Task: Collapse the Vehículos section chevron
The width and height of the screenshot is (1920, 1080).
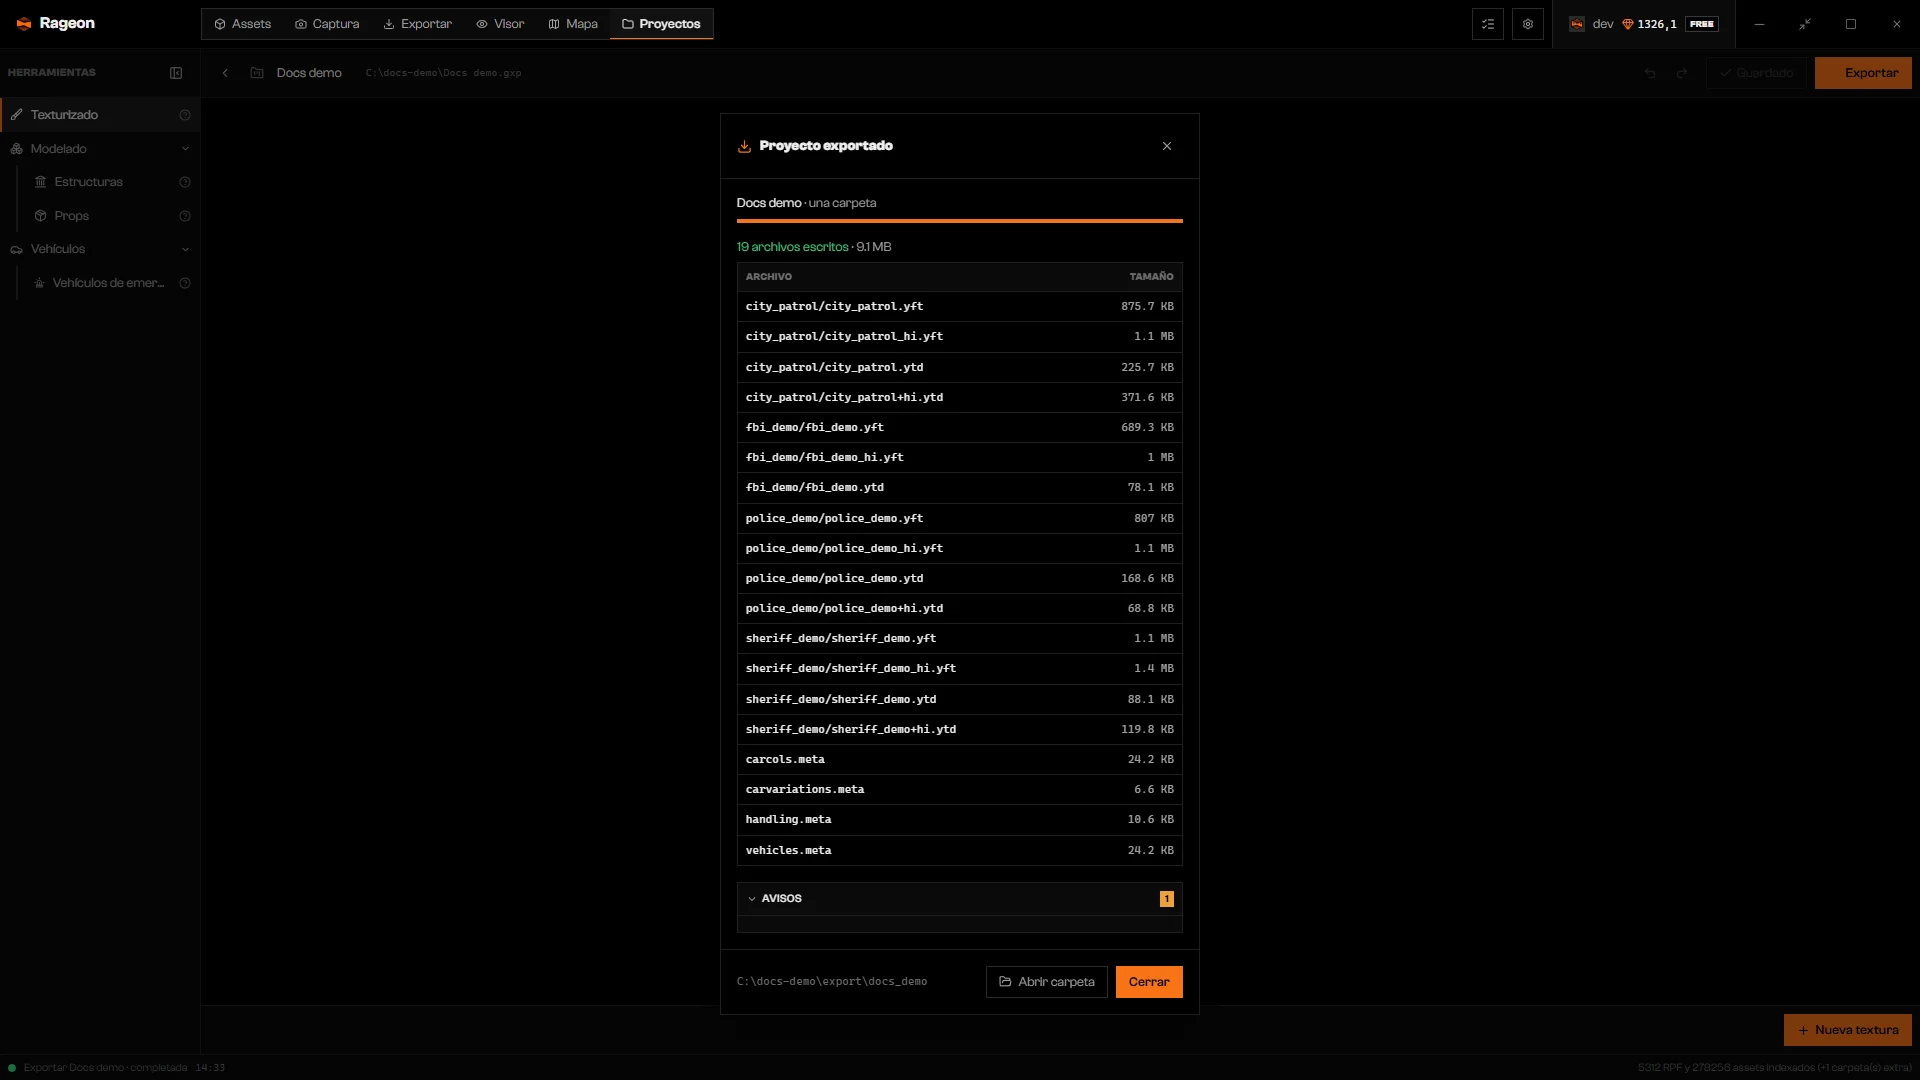Action: tap(185, 249)
